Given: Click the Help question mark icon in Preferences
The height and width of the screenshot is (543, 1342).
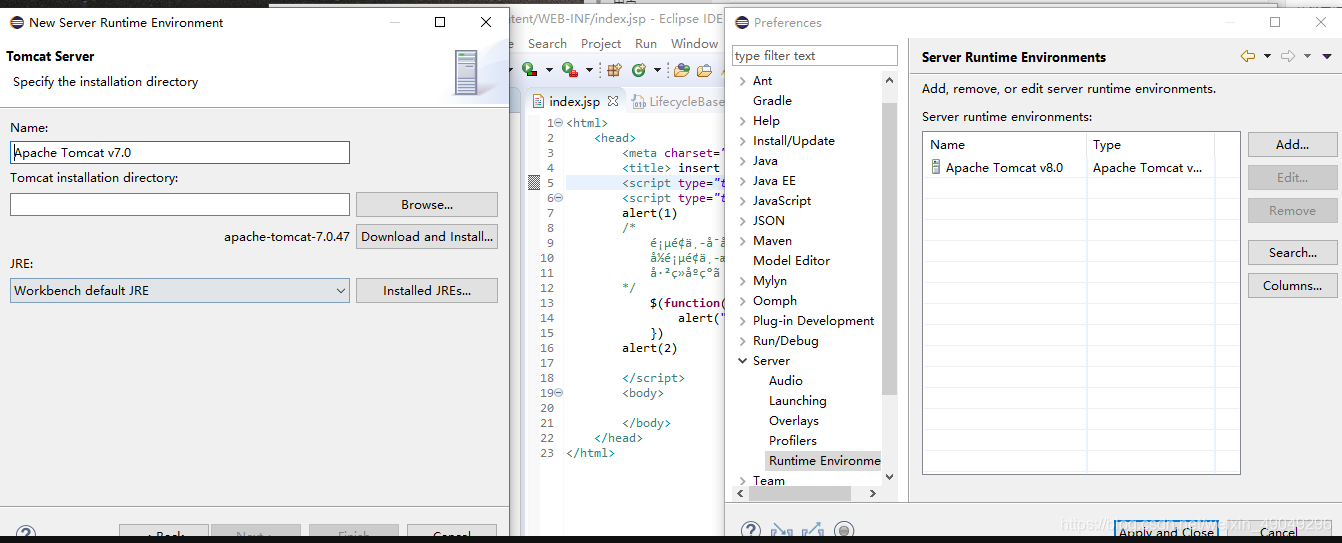Looking at the screenshot, I should (751, 530).
